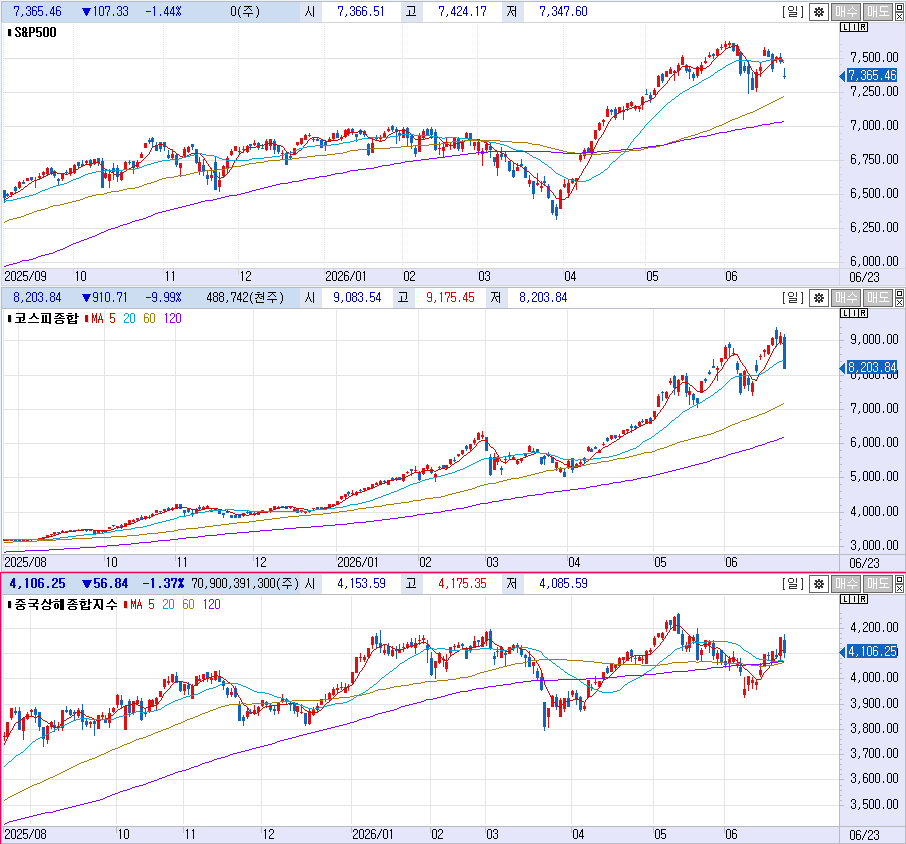Maximize the 코스피종합 chart panel
The image size is (906, 844).
click(x=900, y=293)
